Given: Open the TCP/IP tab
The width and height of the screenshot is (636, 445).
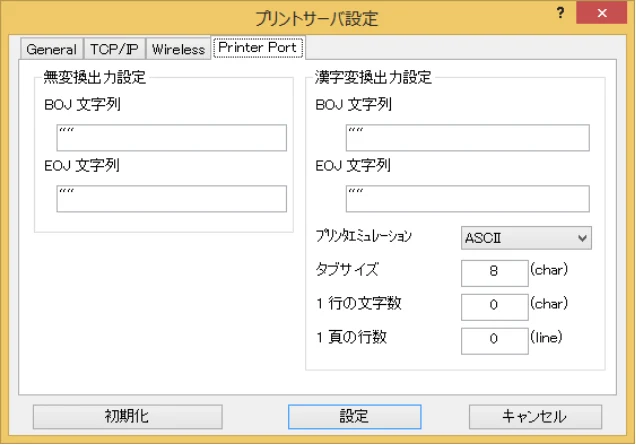Looking at the screenshot, I should pos(114,49).
